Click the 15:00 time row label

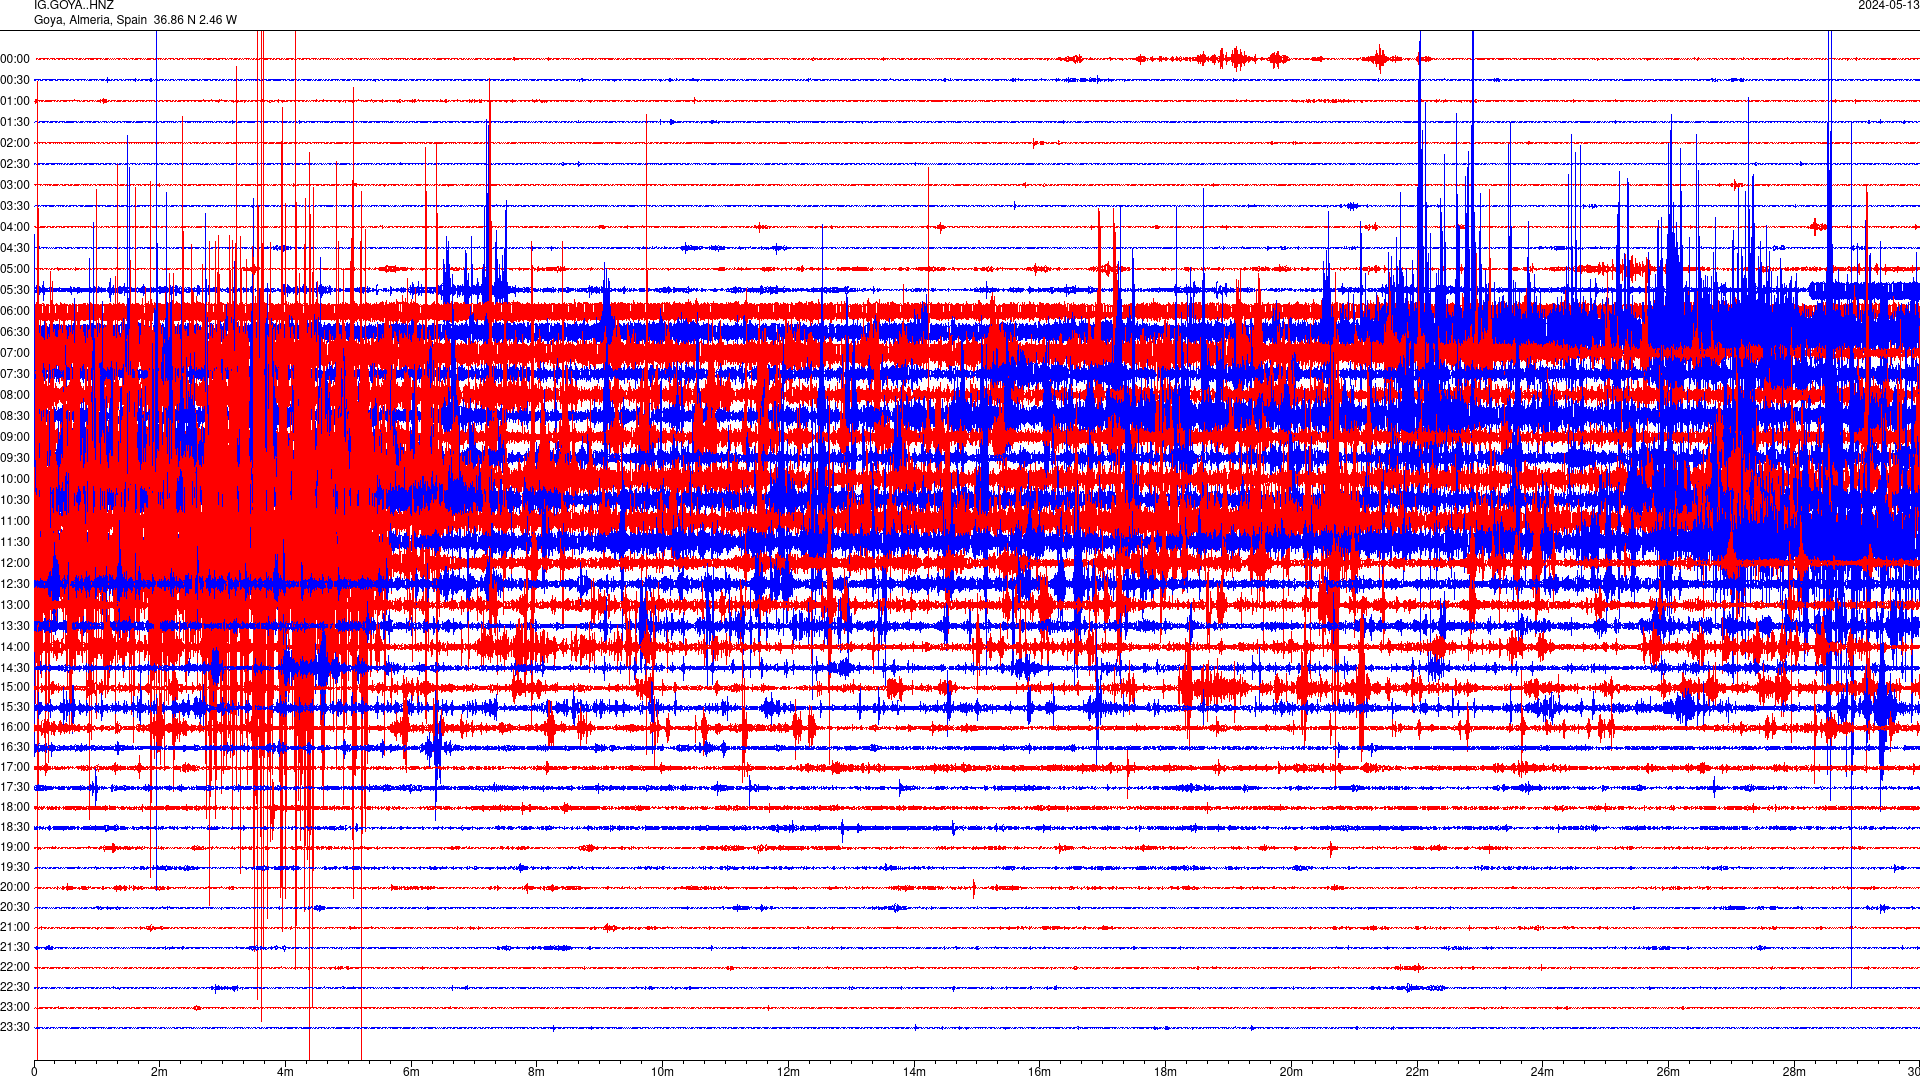15,687
